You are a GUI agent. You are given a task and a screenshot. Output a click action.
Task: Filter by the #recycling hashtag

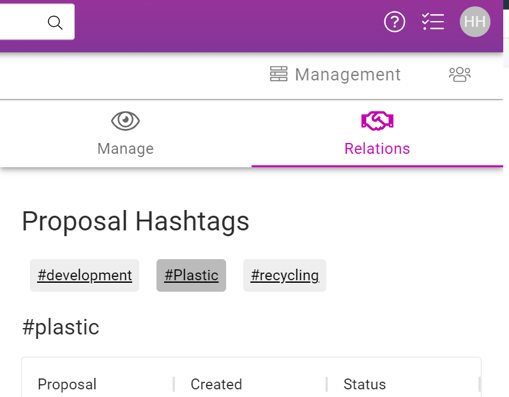pos(285,275)
